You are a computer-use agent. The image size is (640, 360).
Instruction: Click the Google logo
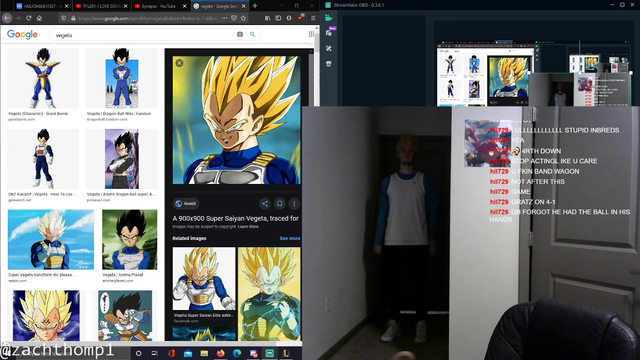pyautogui.click(x=22, y=35)
